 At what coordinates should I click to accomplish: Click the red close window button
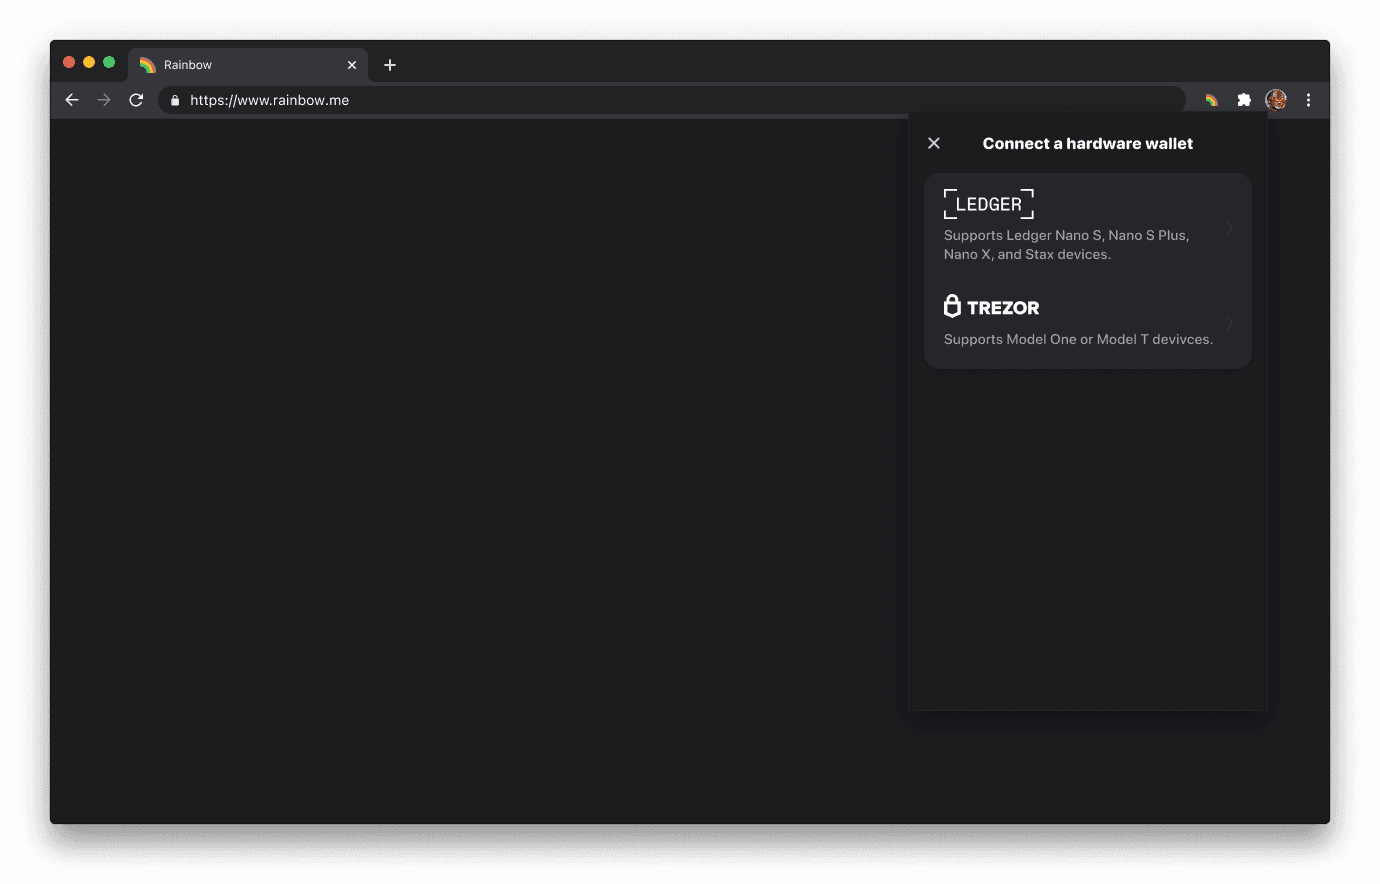(69, 62)
